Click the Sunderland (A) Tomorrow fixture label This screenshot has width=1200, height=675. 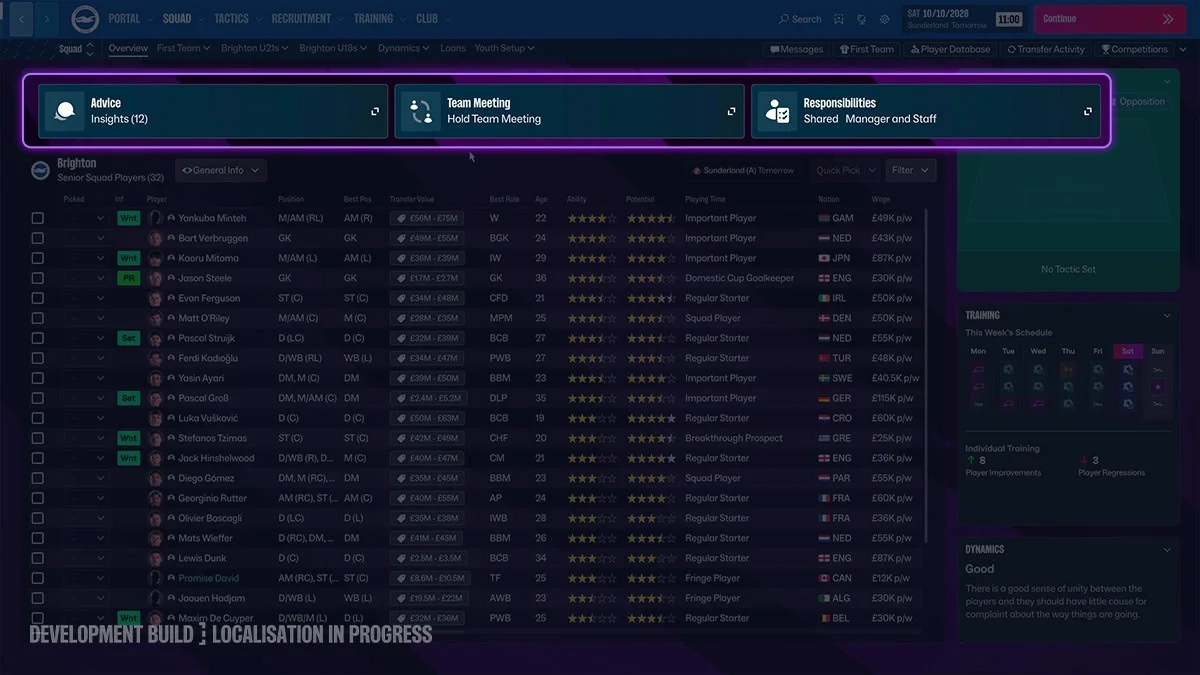tap(742, 171)
